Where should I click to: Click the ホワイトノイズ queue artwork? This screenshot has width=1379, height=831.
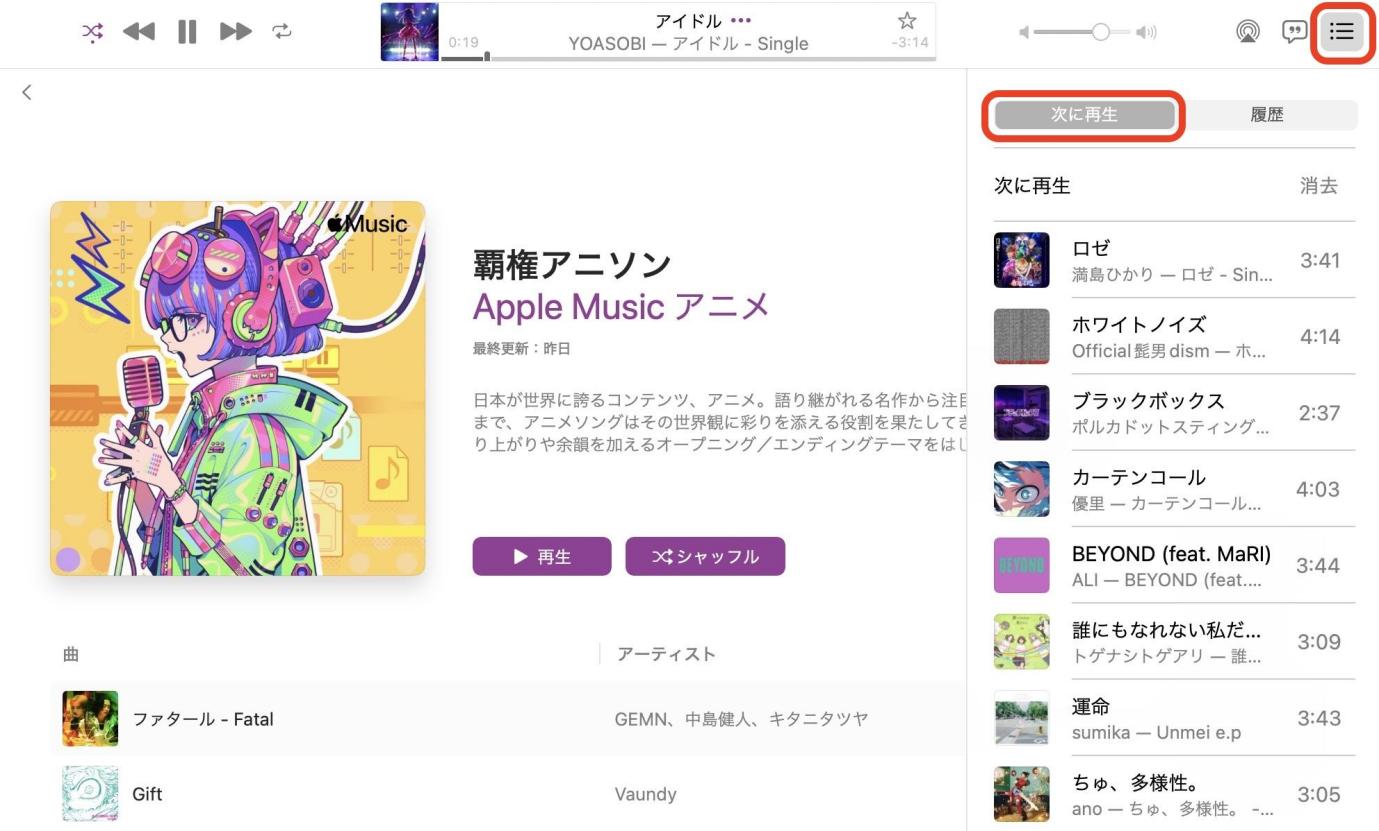point(1022,337)
